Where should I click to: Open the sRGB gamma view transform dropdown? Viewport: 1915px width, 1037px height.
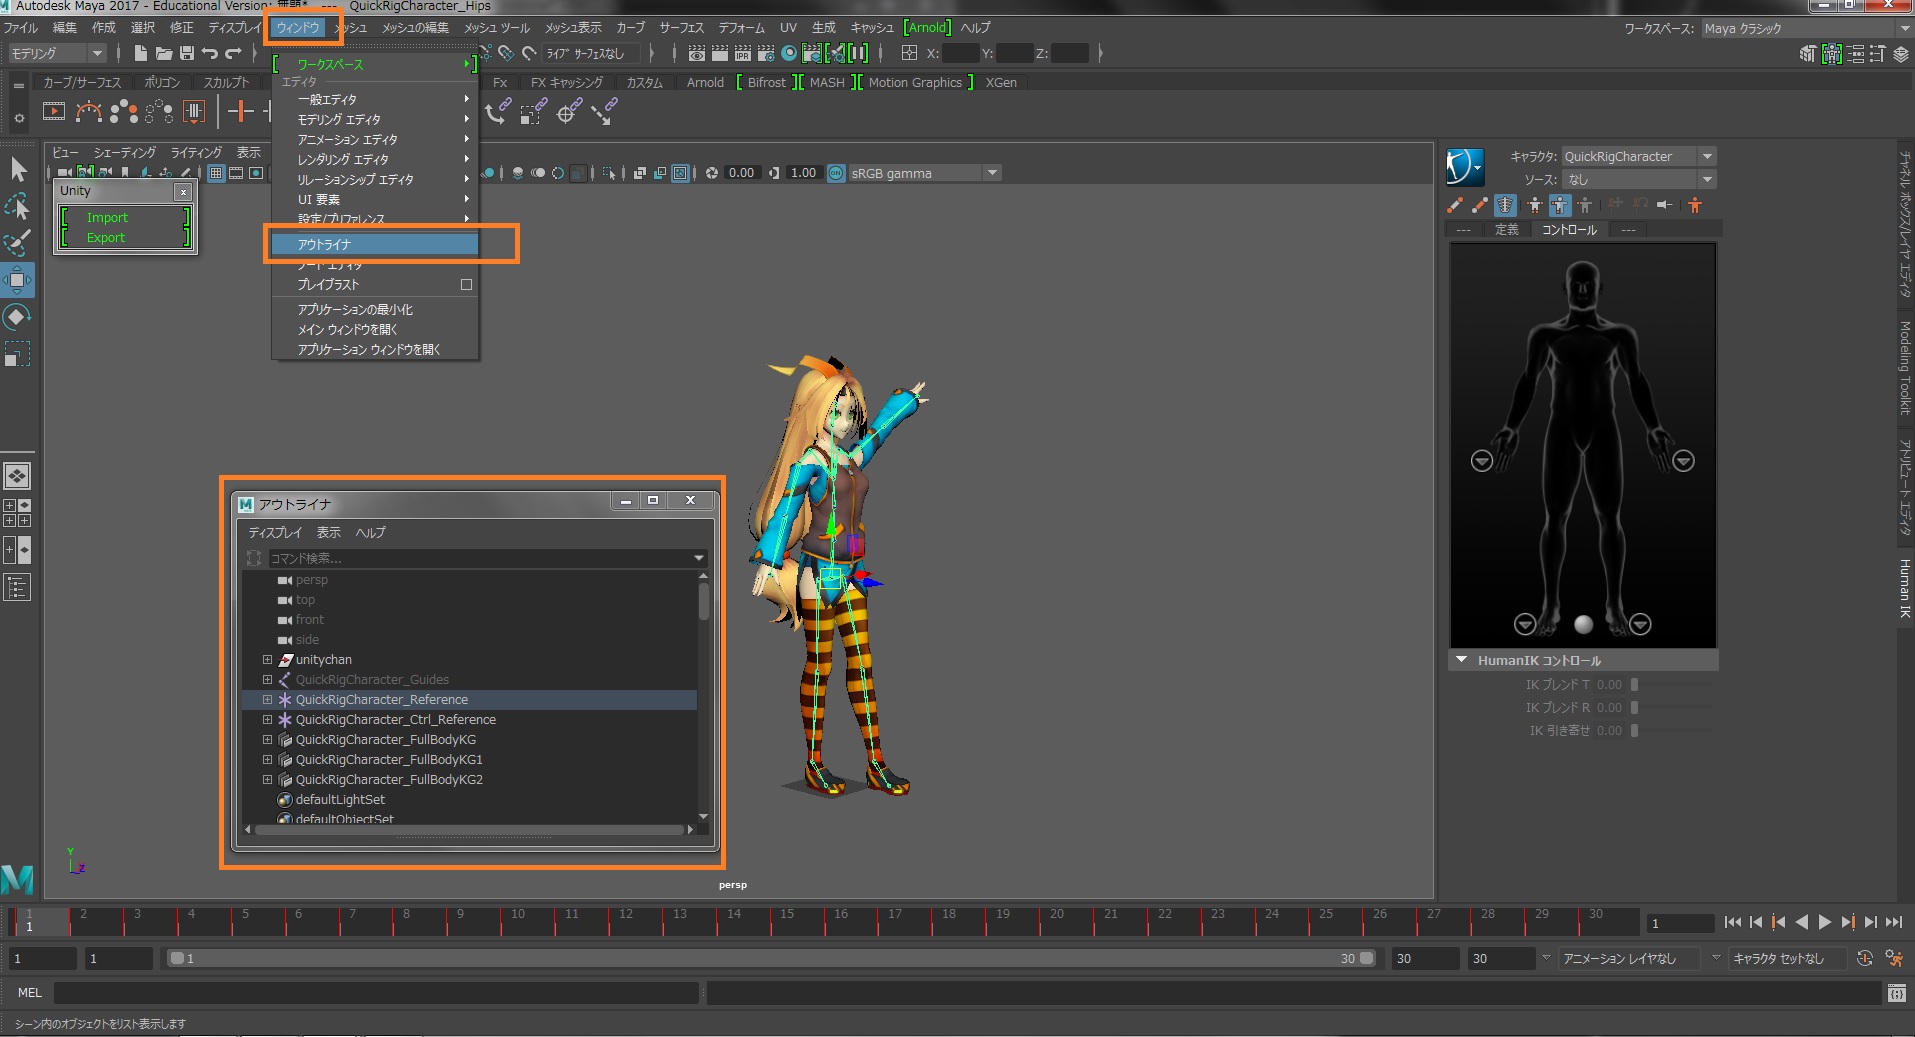point(924,173)
